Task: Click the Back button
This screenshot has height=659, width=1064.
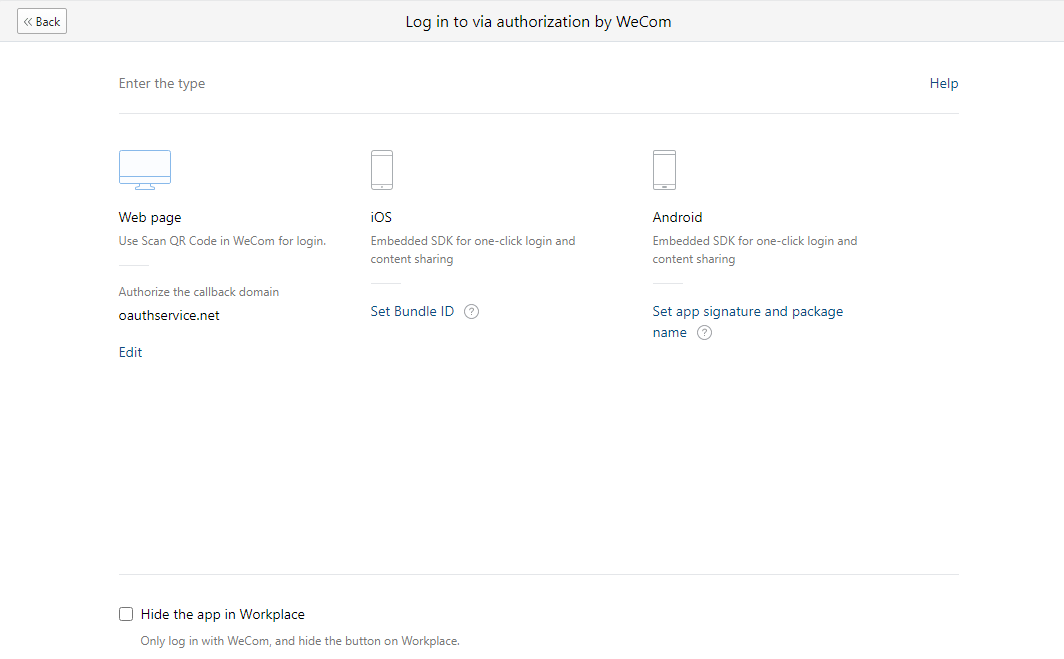Action: 42,21
